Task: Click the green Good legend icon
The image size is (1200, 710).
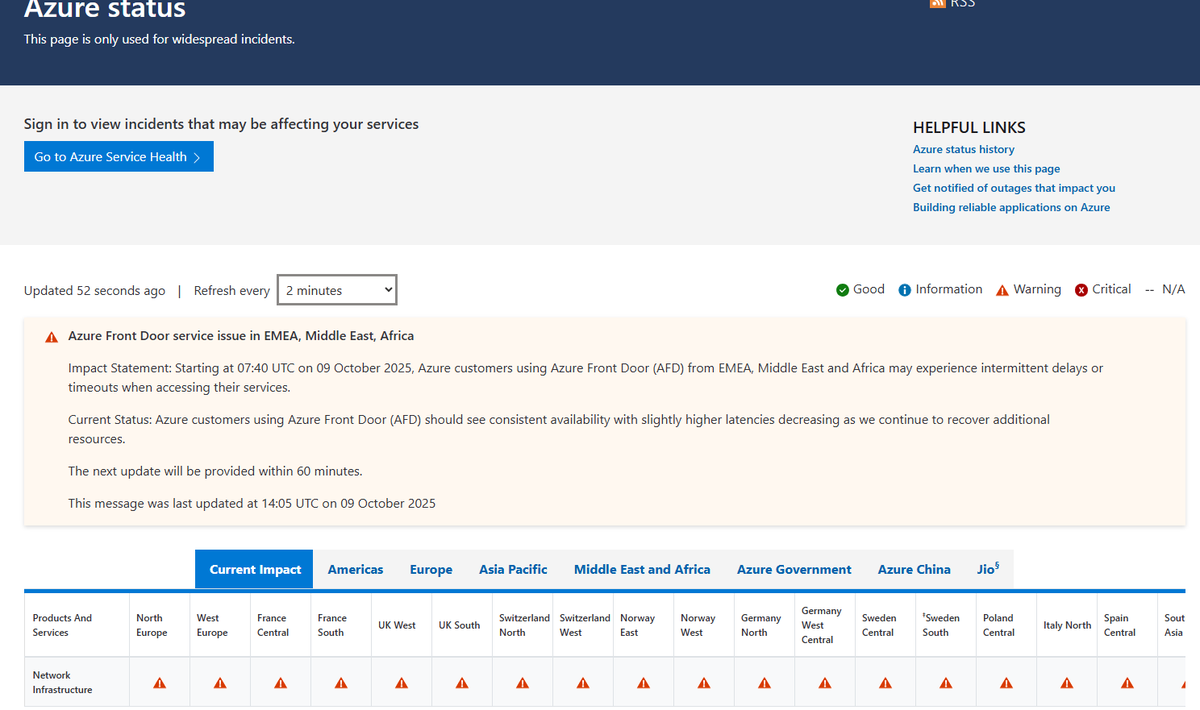Action: pos(842,290)
